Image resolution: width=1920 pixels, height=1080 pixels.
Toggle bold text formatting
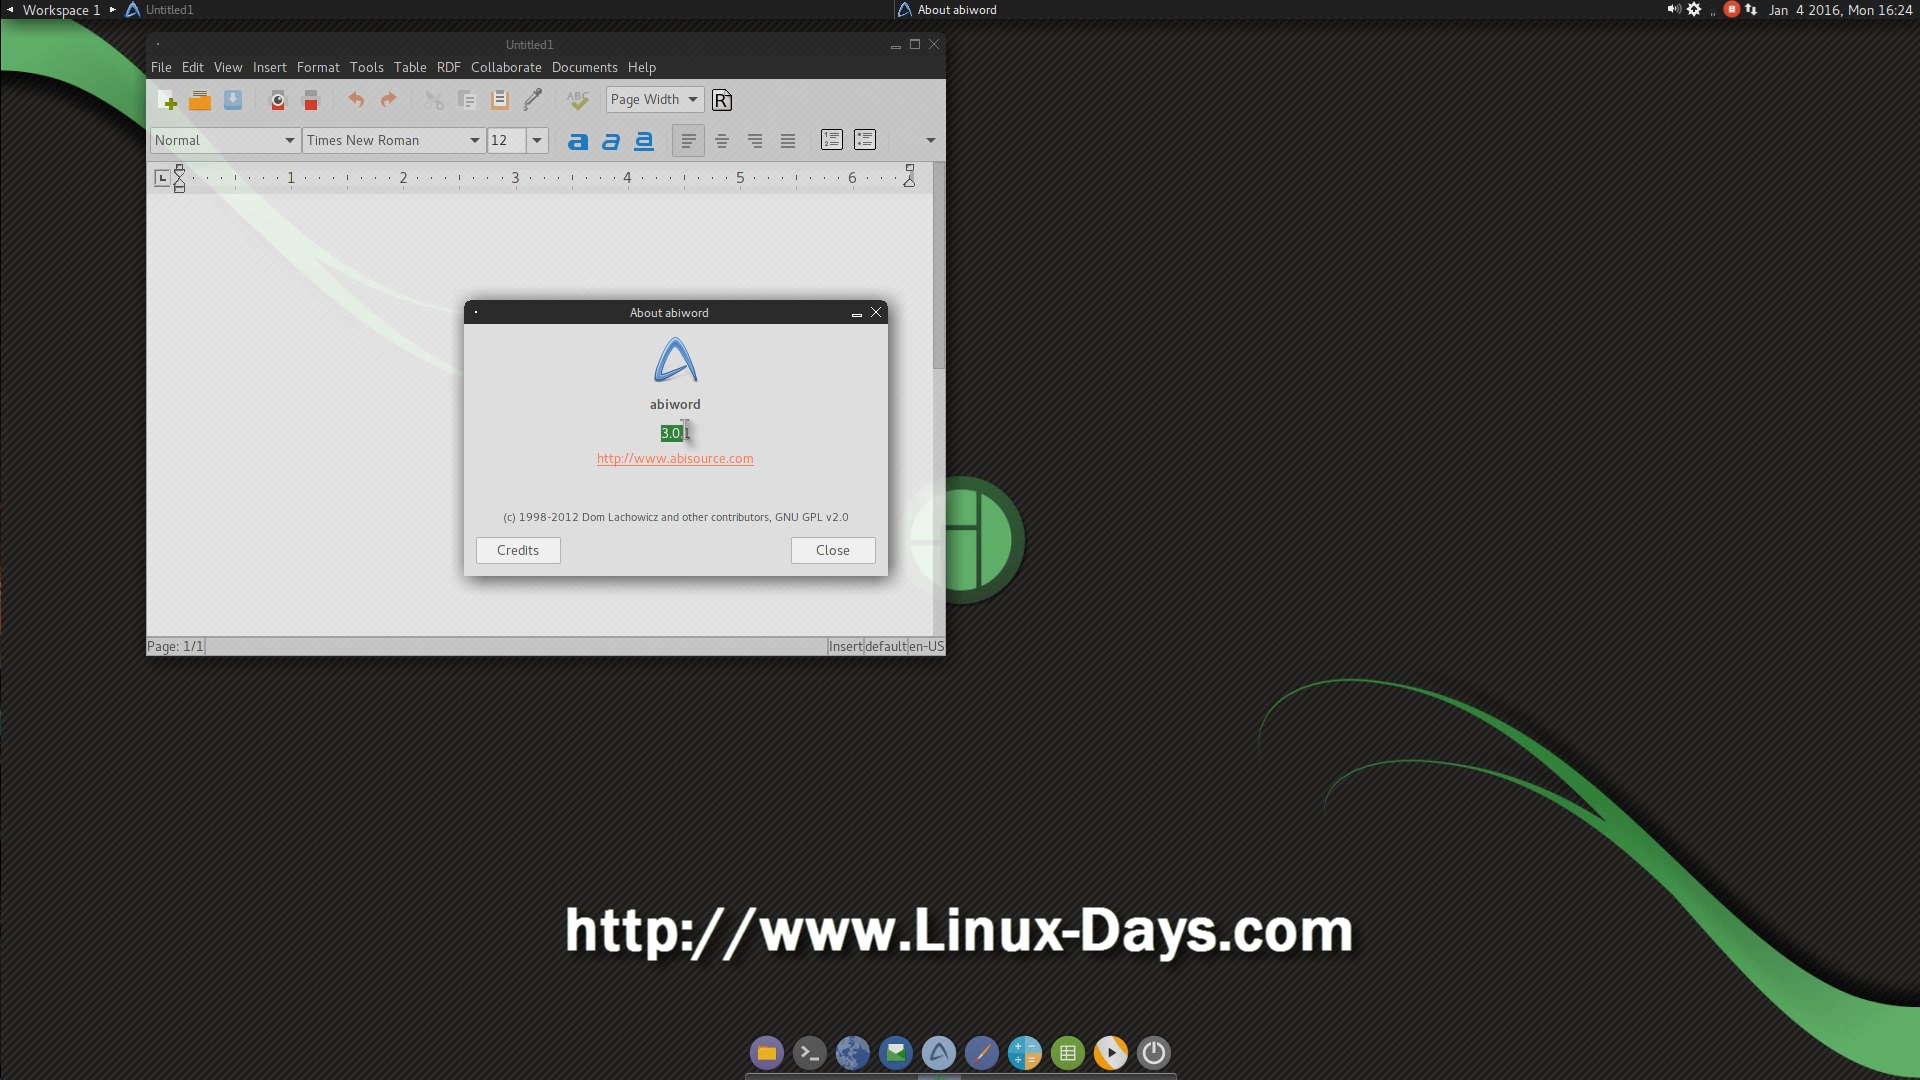(x=578, y=141)
